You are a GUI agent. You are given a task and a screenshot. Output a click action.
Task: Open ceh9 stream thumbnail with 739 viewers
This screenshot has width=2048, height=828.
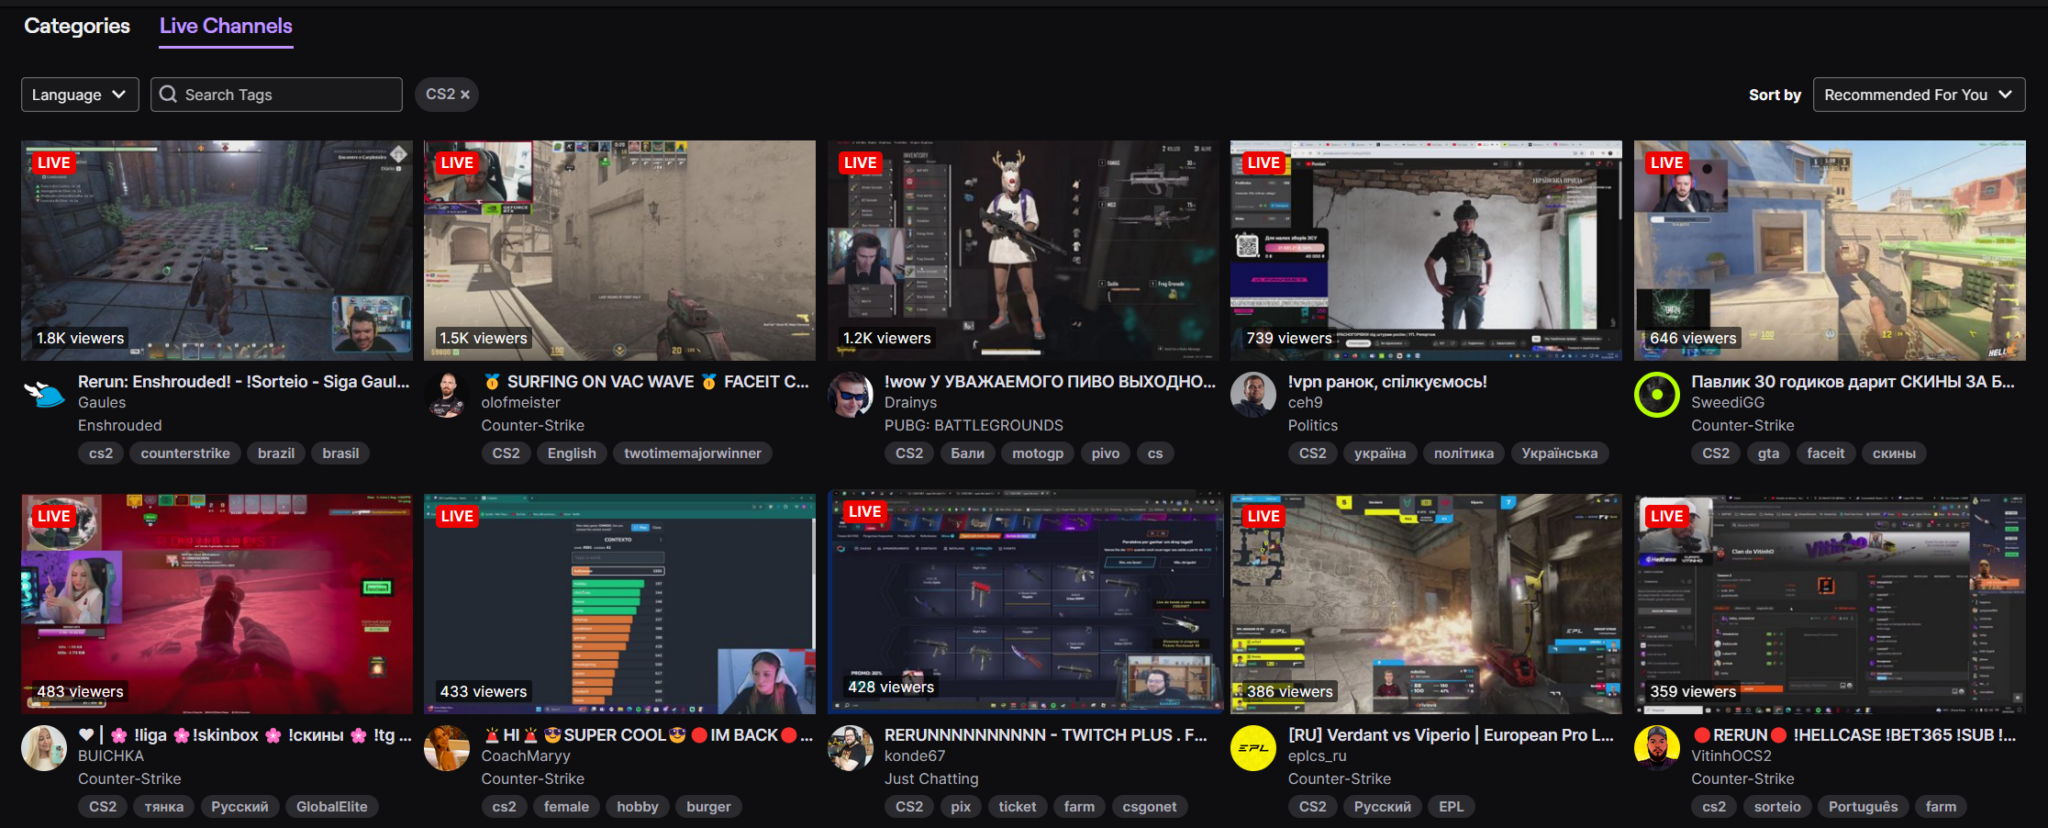(x=1426, y=250)
